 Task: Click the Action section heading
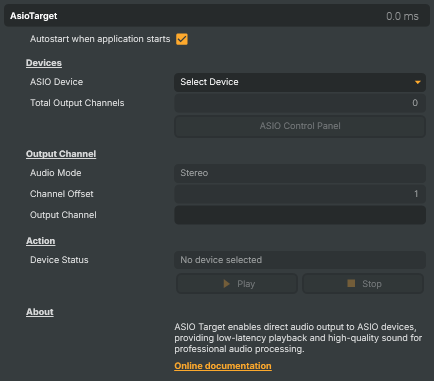pyautogui.click(x=41, y=241)
